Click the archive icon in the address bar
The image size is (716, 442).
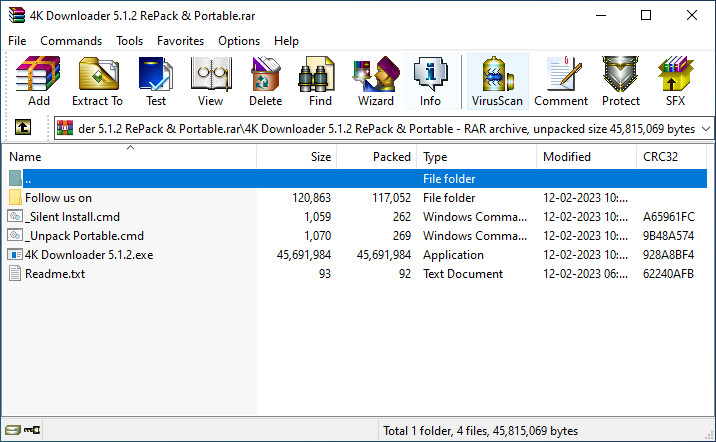pos(65,128)
